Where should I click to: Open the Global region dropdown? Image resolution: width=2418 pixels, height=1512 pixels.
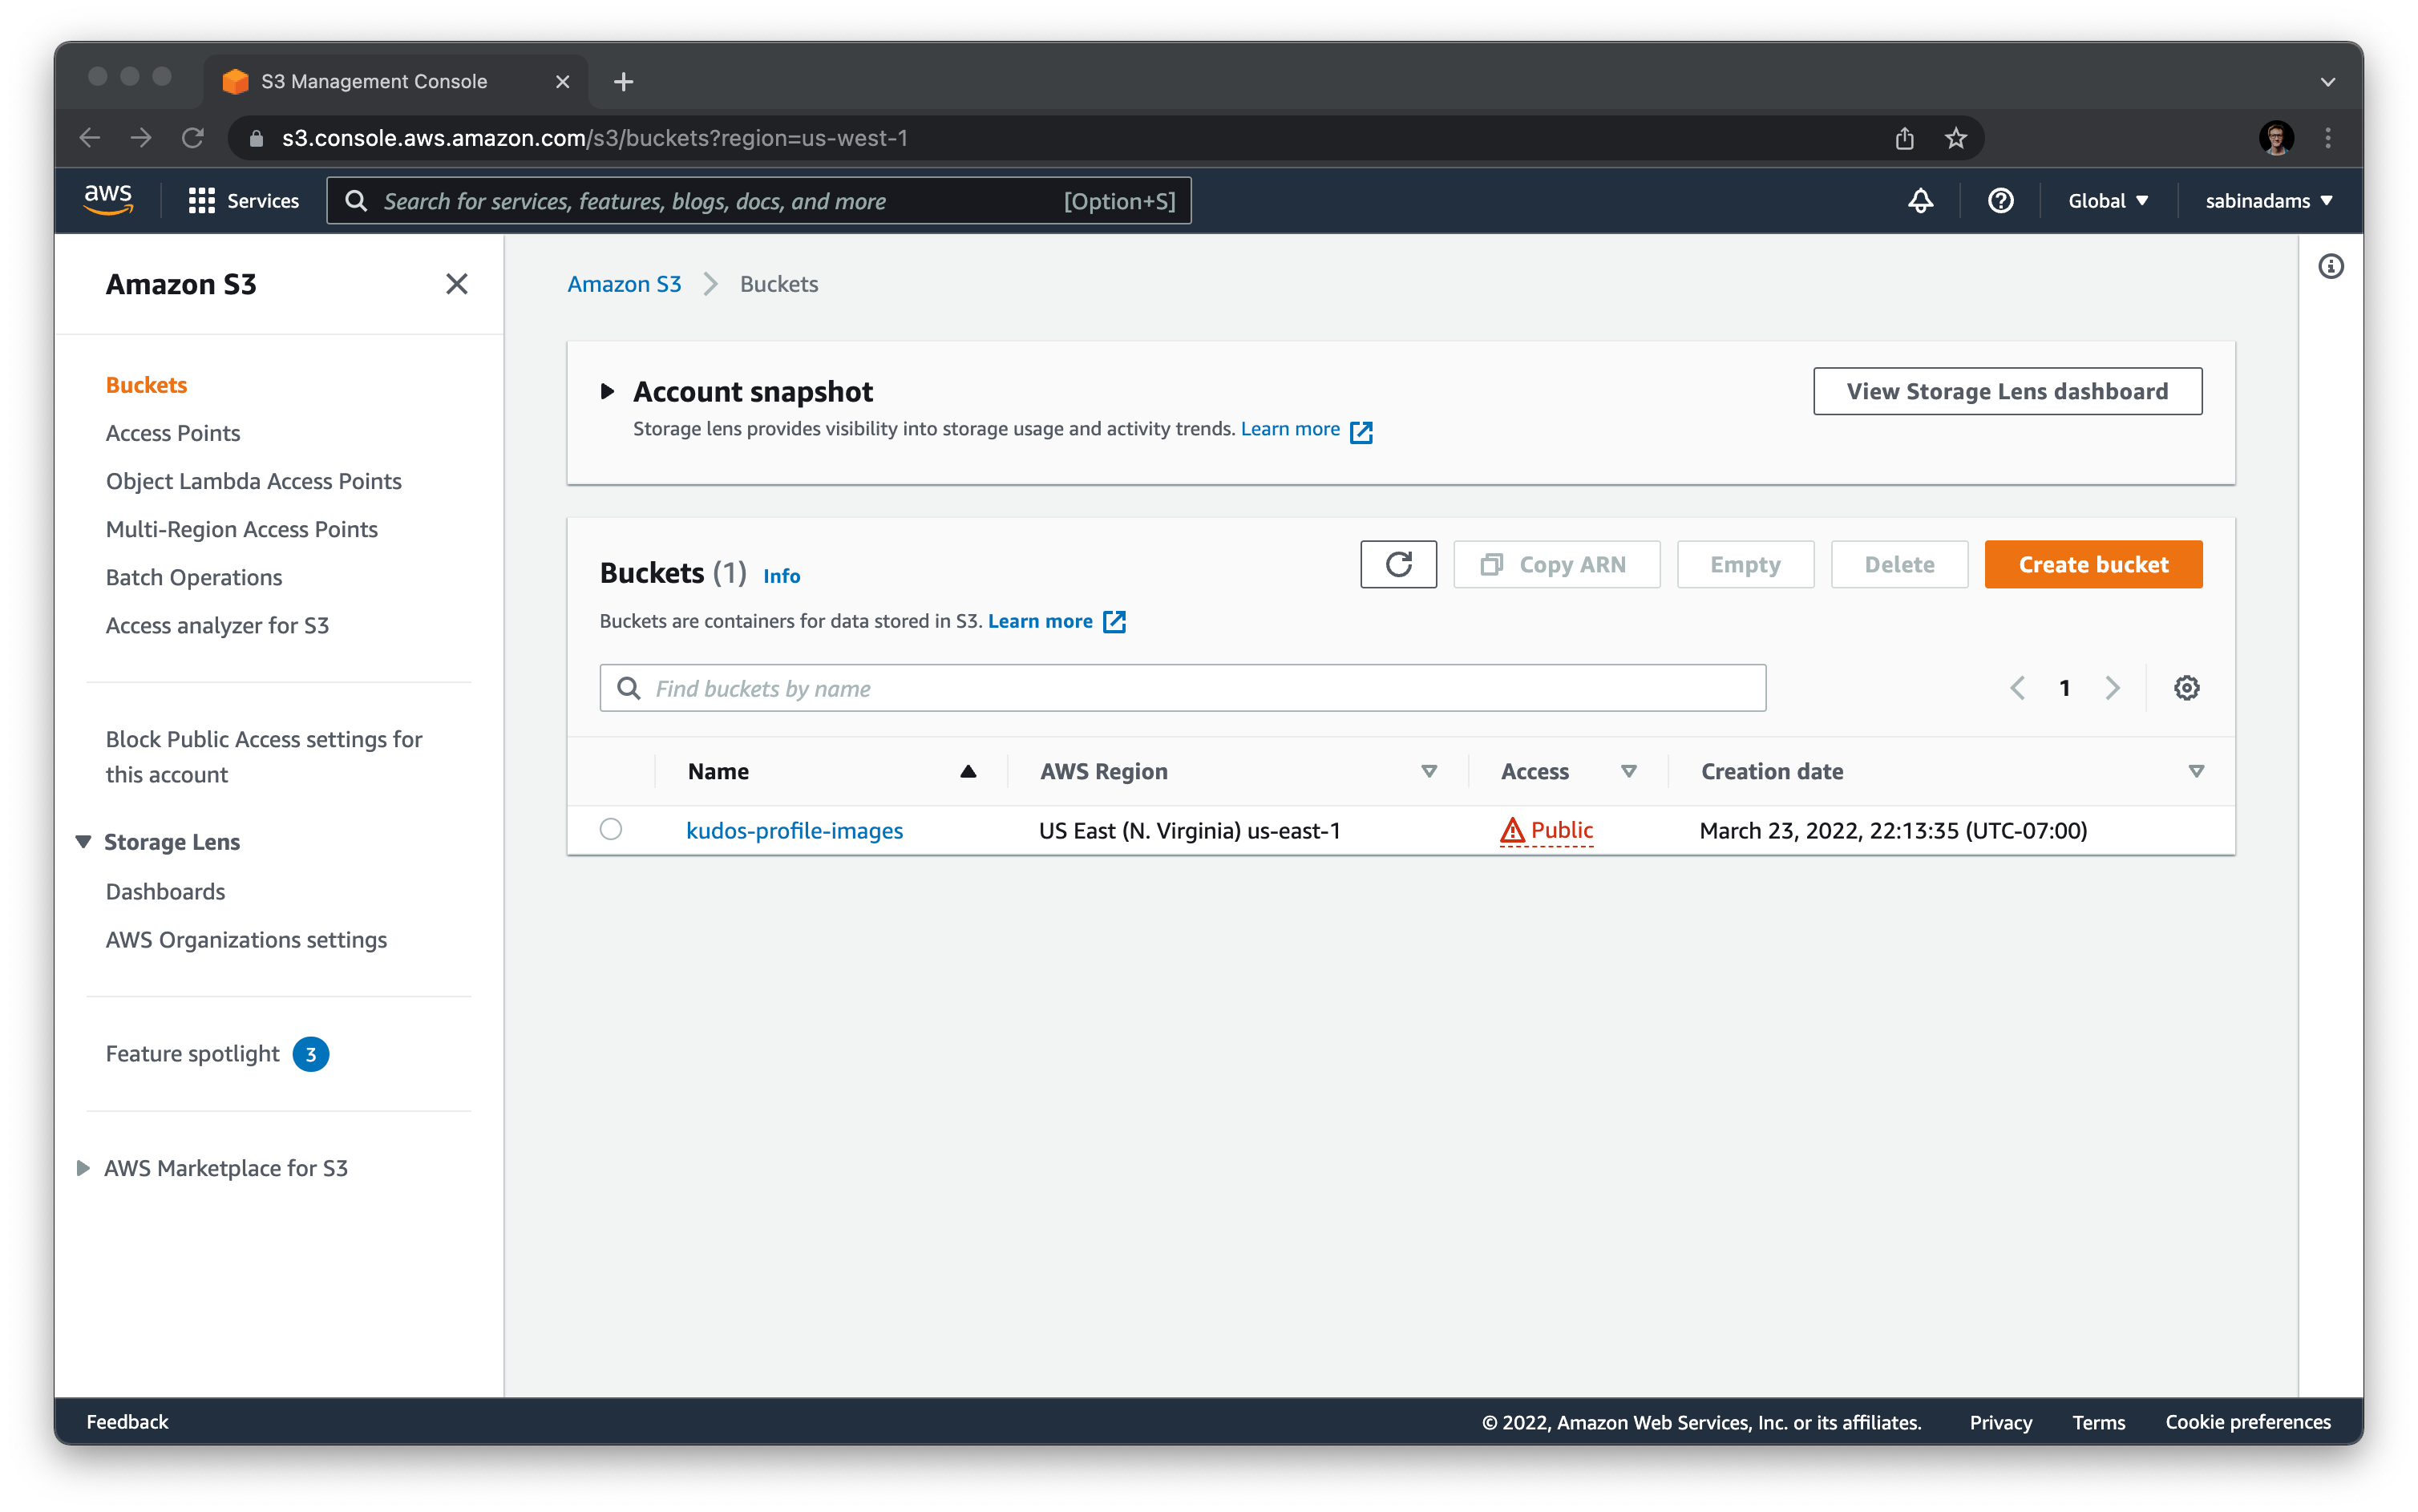coord(2107,201)
